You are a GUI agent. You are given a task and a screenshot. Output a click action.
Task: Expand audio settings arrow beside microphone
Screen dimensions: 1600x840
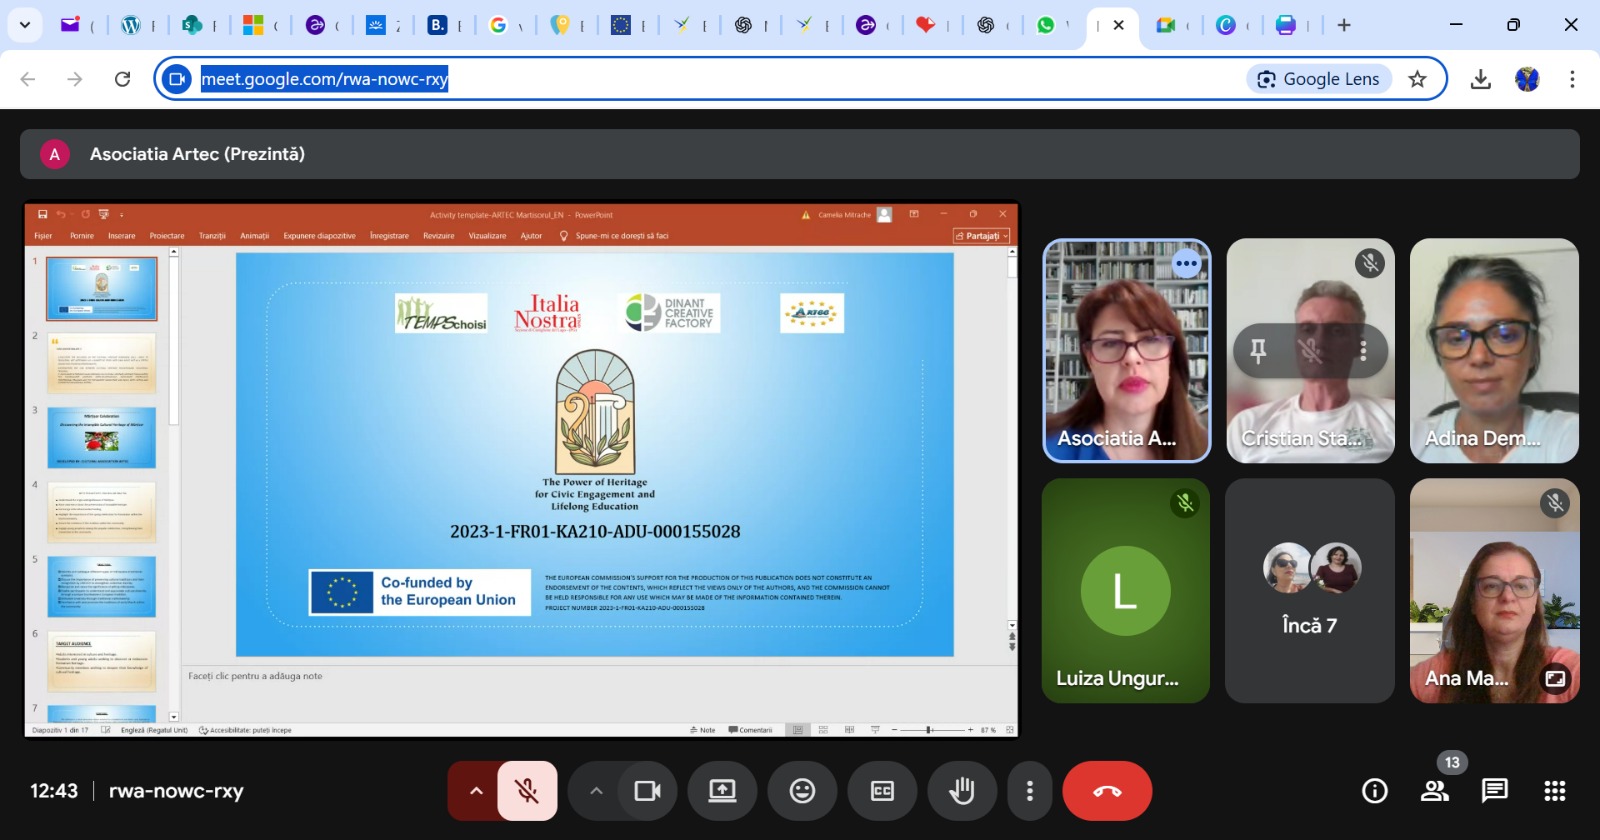[476, 791]
